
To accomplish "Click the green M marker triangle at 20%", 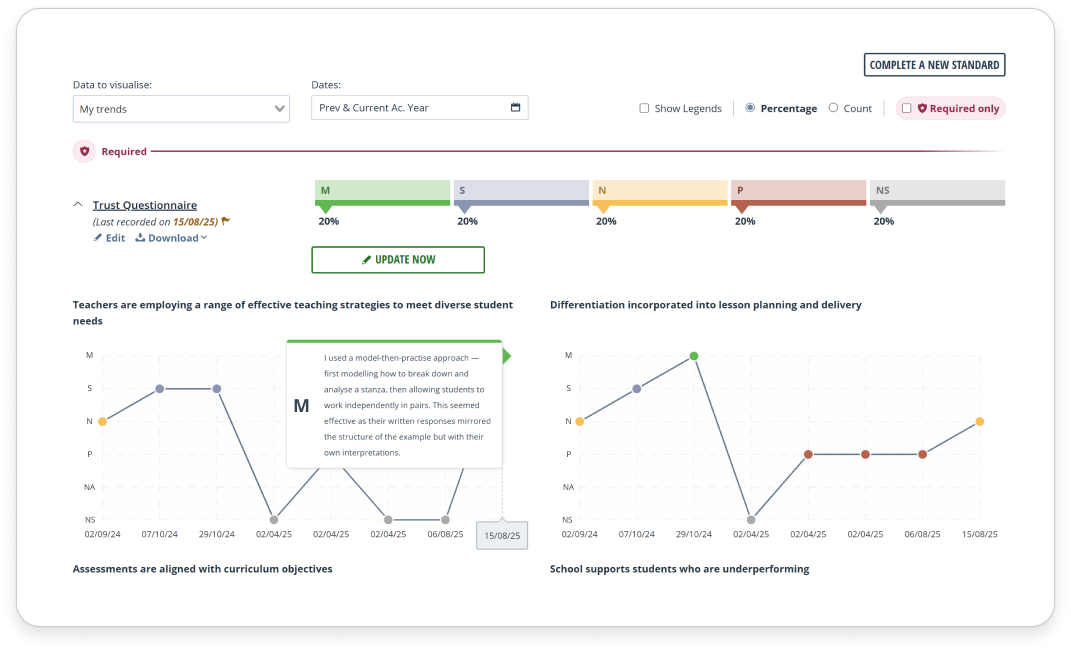I will click(x=325, y=209).
